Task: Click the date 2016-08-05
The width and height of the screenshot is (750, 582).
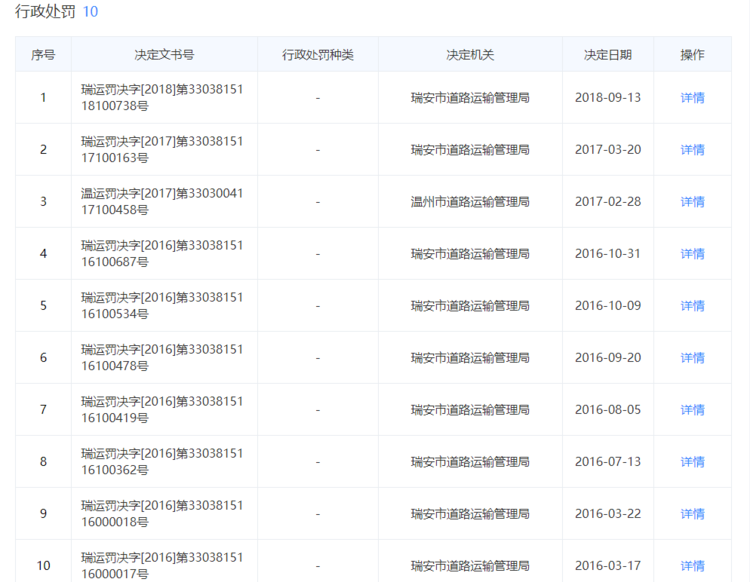Action: pyautogui.click(x=608, y=410)
